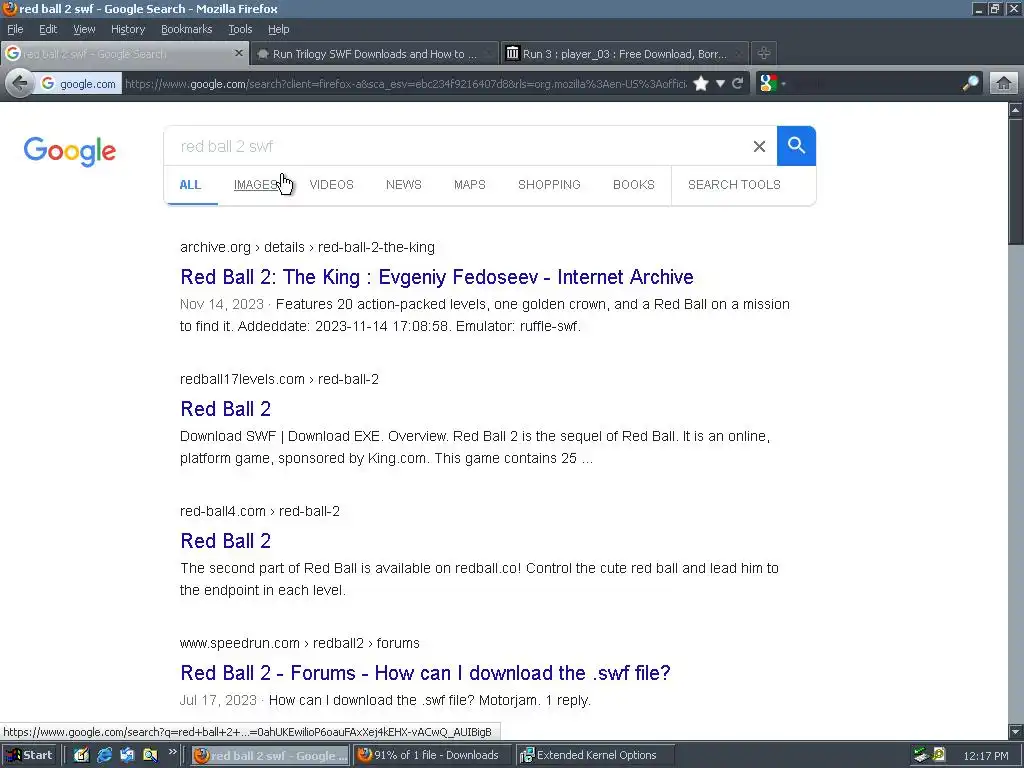1024x768 pixels.
Task: Switch to Run Trilogy SWF Downloads tab
Action: pos(374,54)
